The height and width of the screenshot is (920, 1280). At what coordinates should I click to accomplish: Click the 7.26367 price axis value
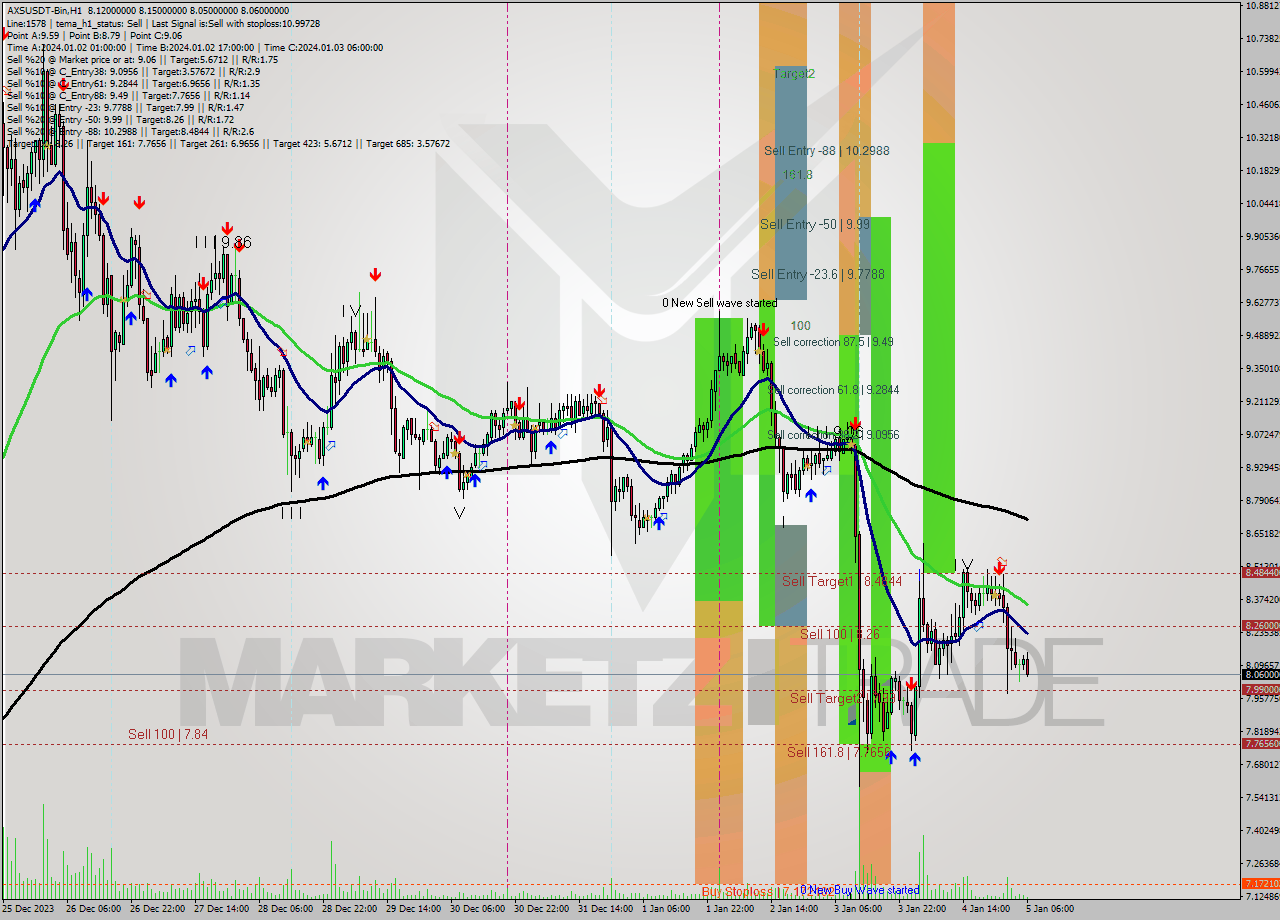click(1262, 863)
